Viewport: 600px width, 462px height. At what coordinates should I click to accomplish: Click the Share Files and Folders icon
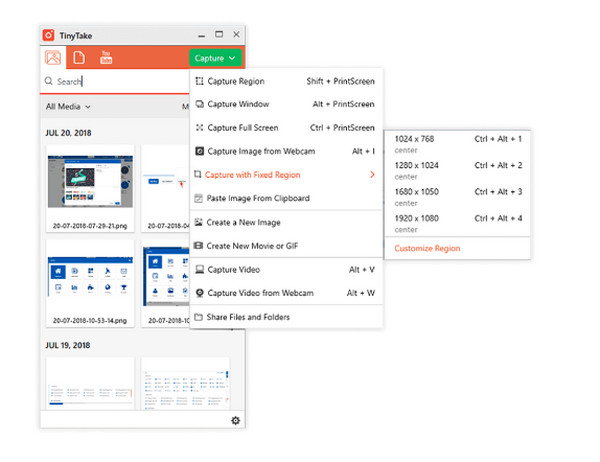point(198,317)
